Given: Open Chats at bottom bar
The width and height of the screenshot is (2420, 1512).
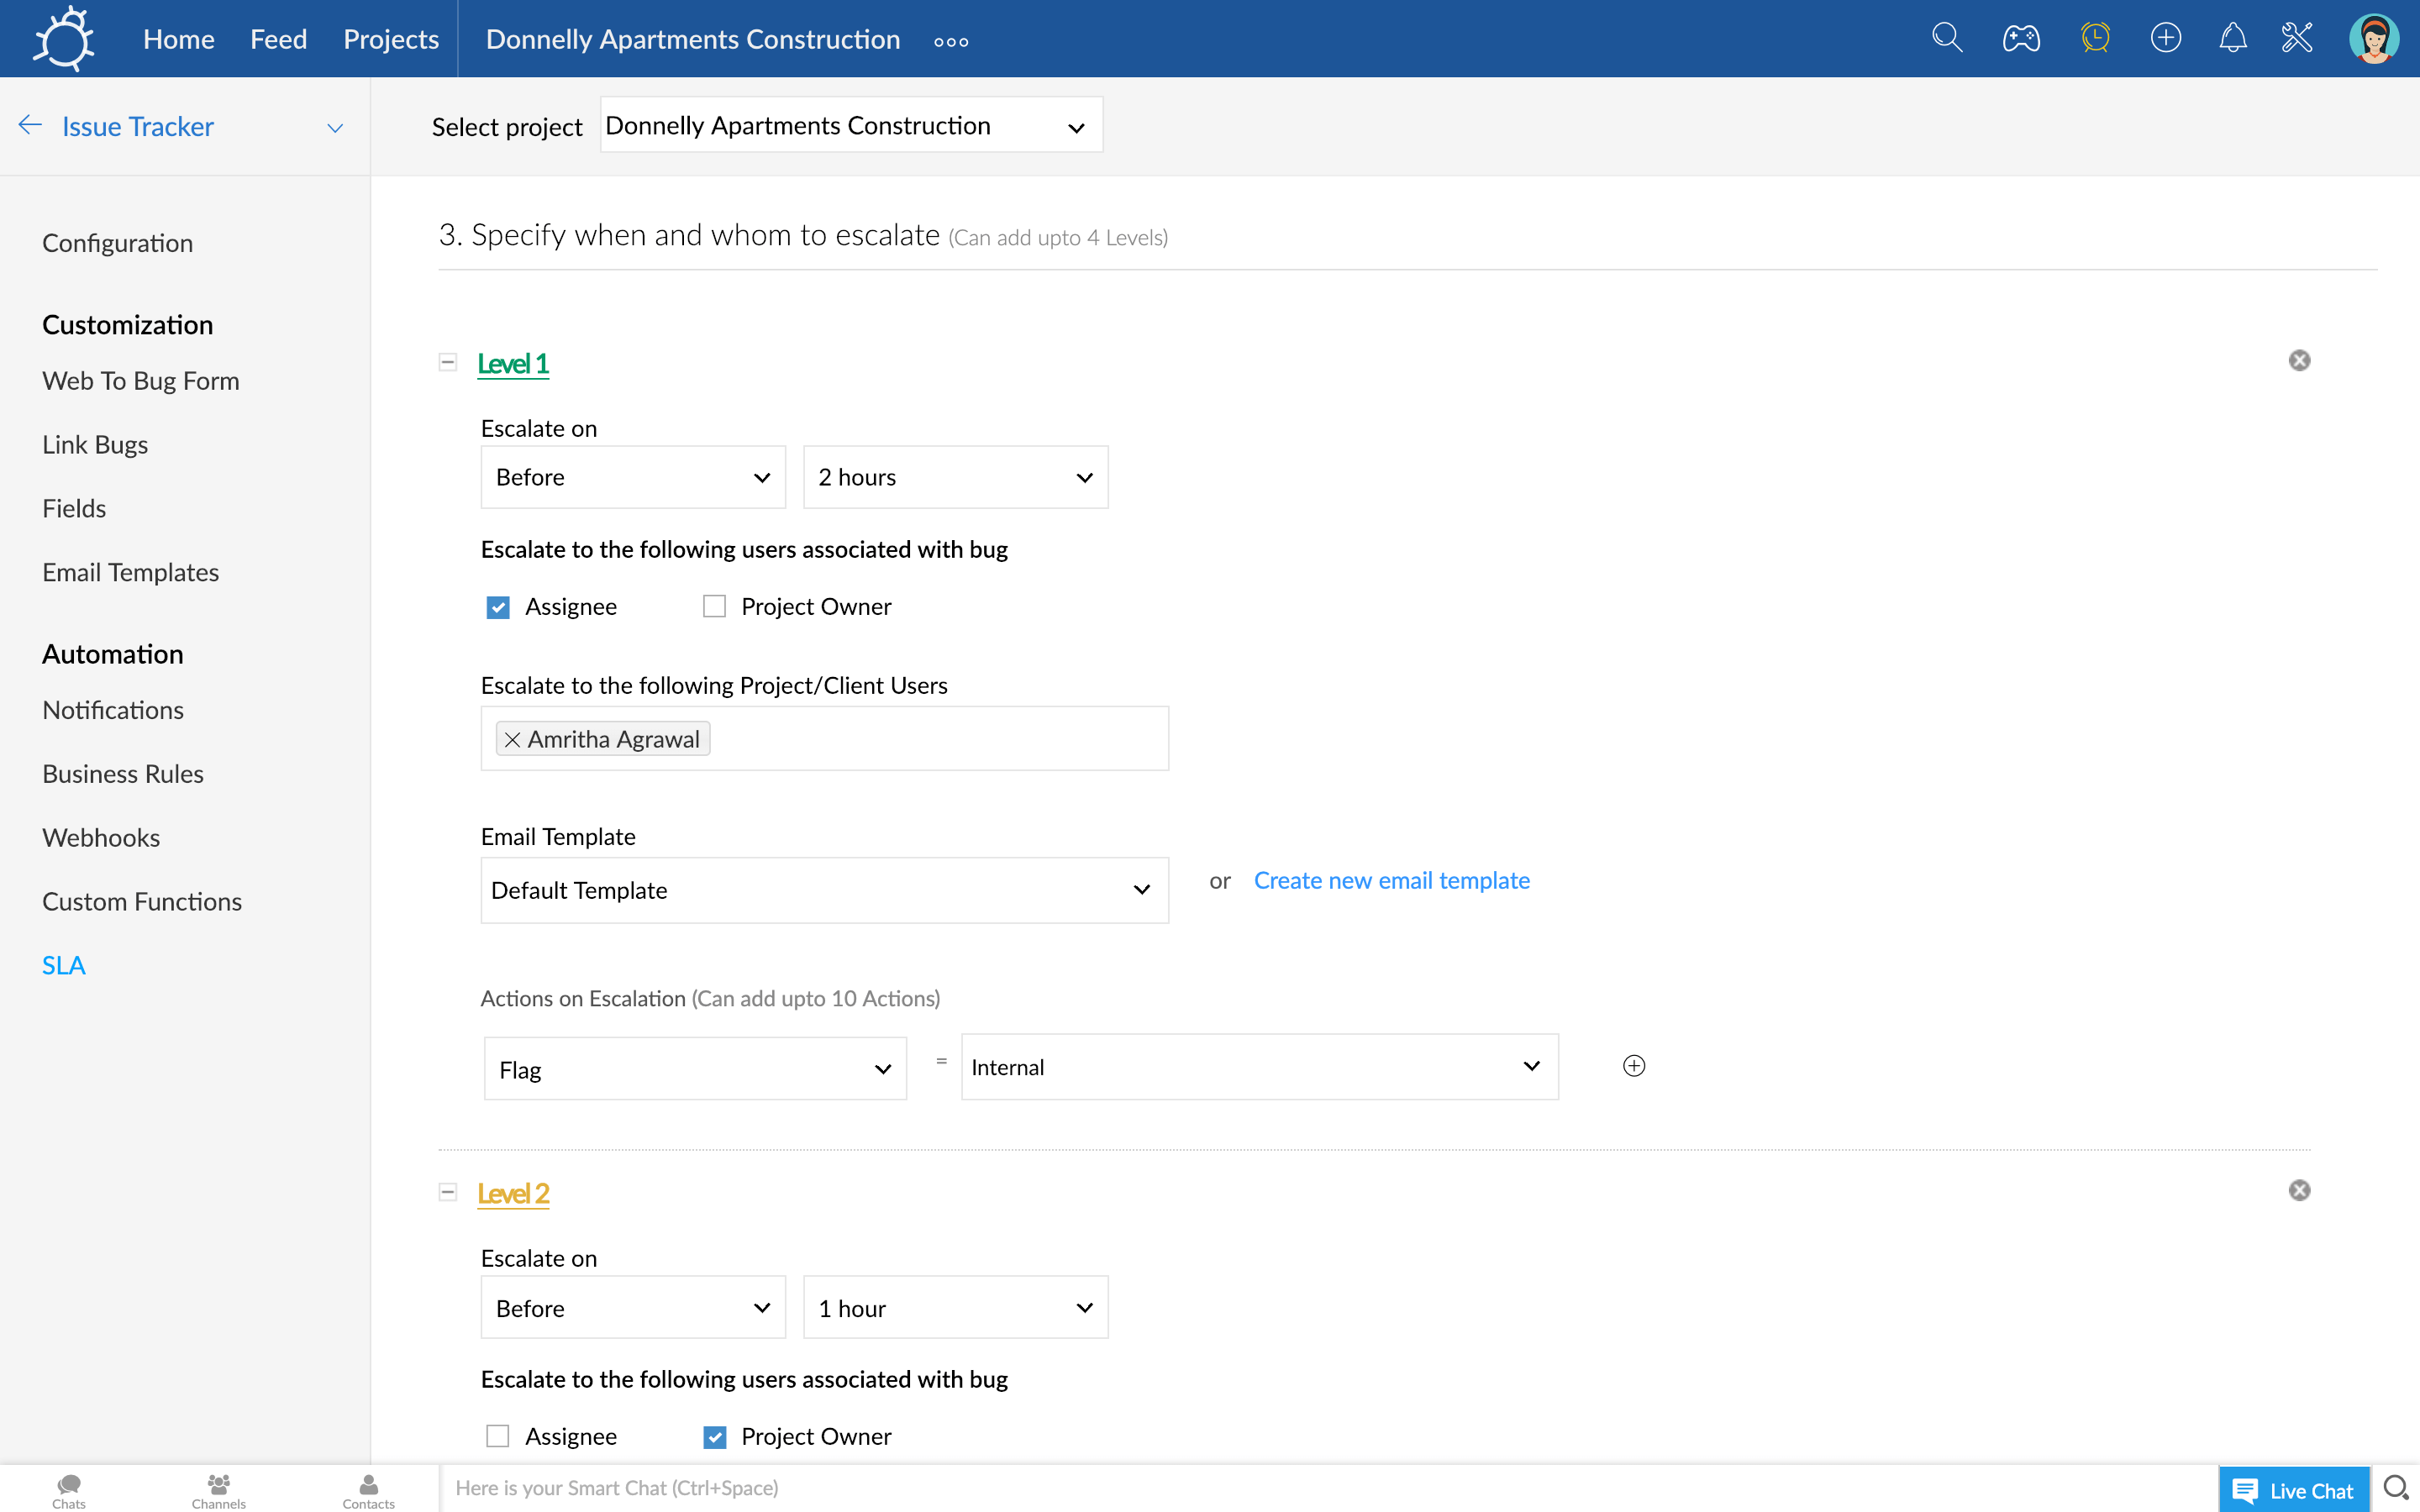Looking at the screenshot, I should 68,1490.
